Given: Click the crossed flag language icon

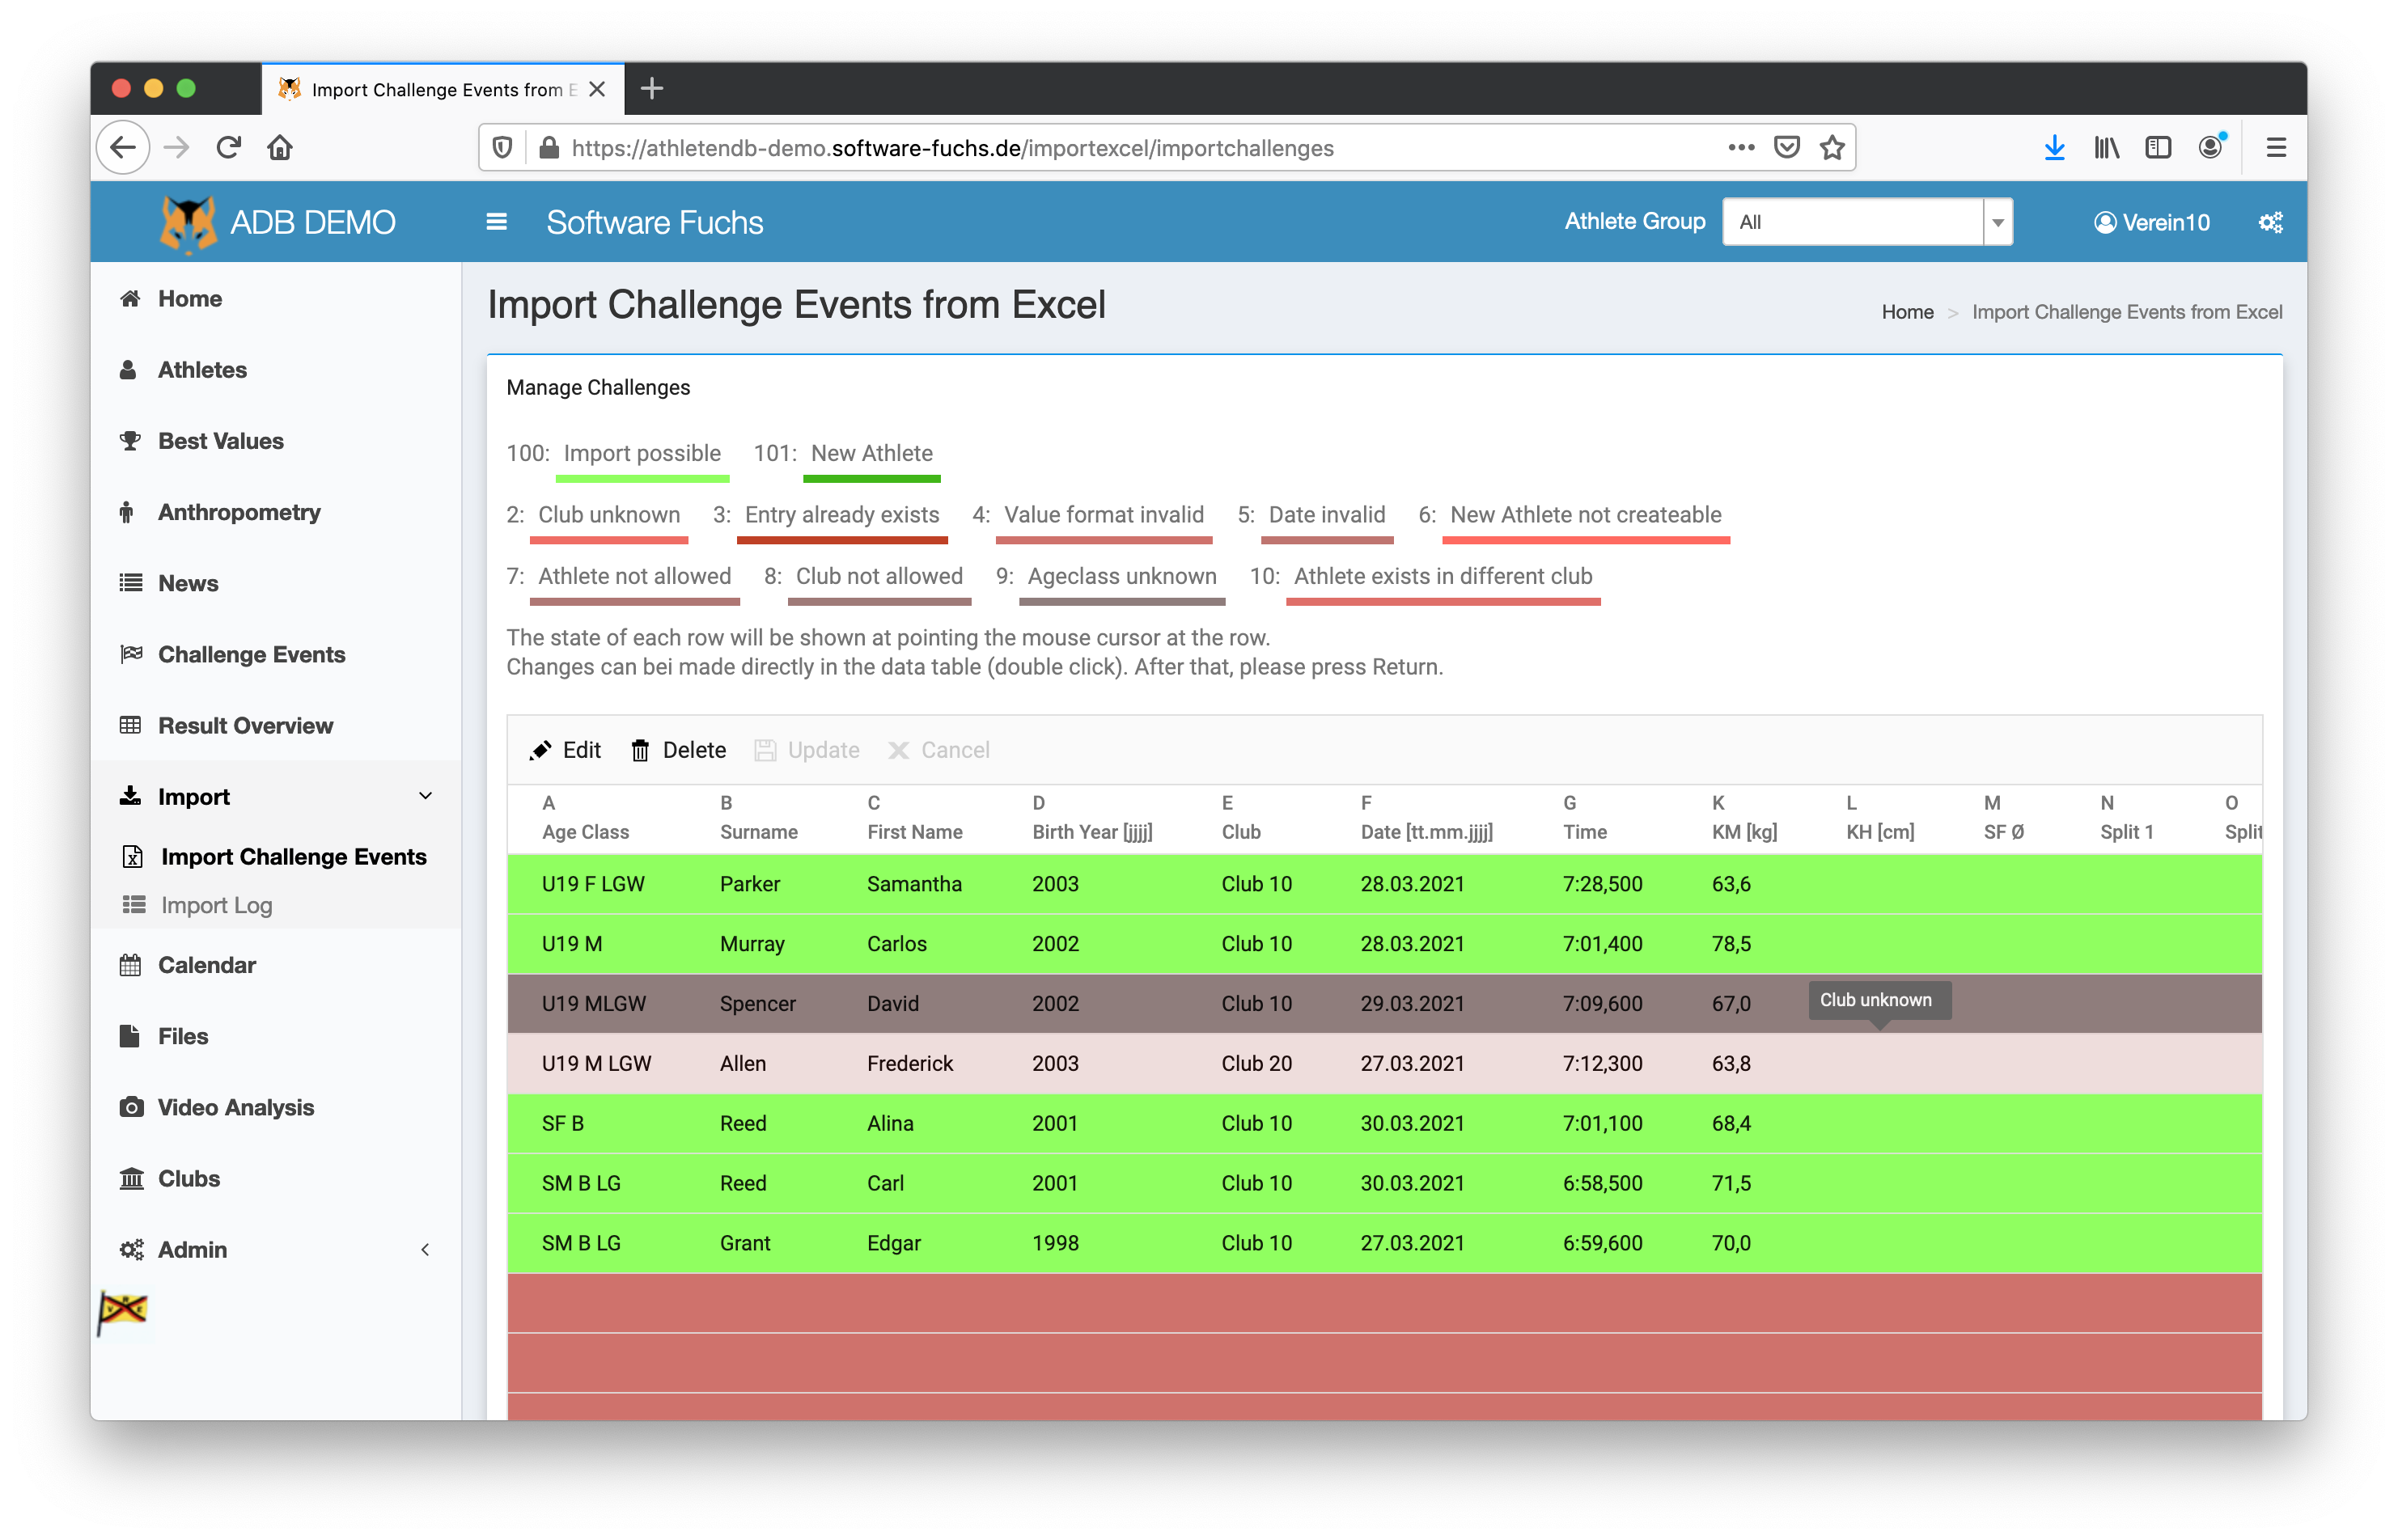Looking at the screenshot, I should pos(122,1311).
